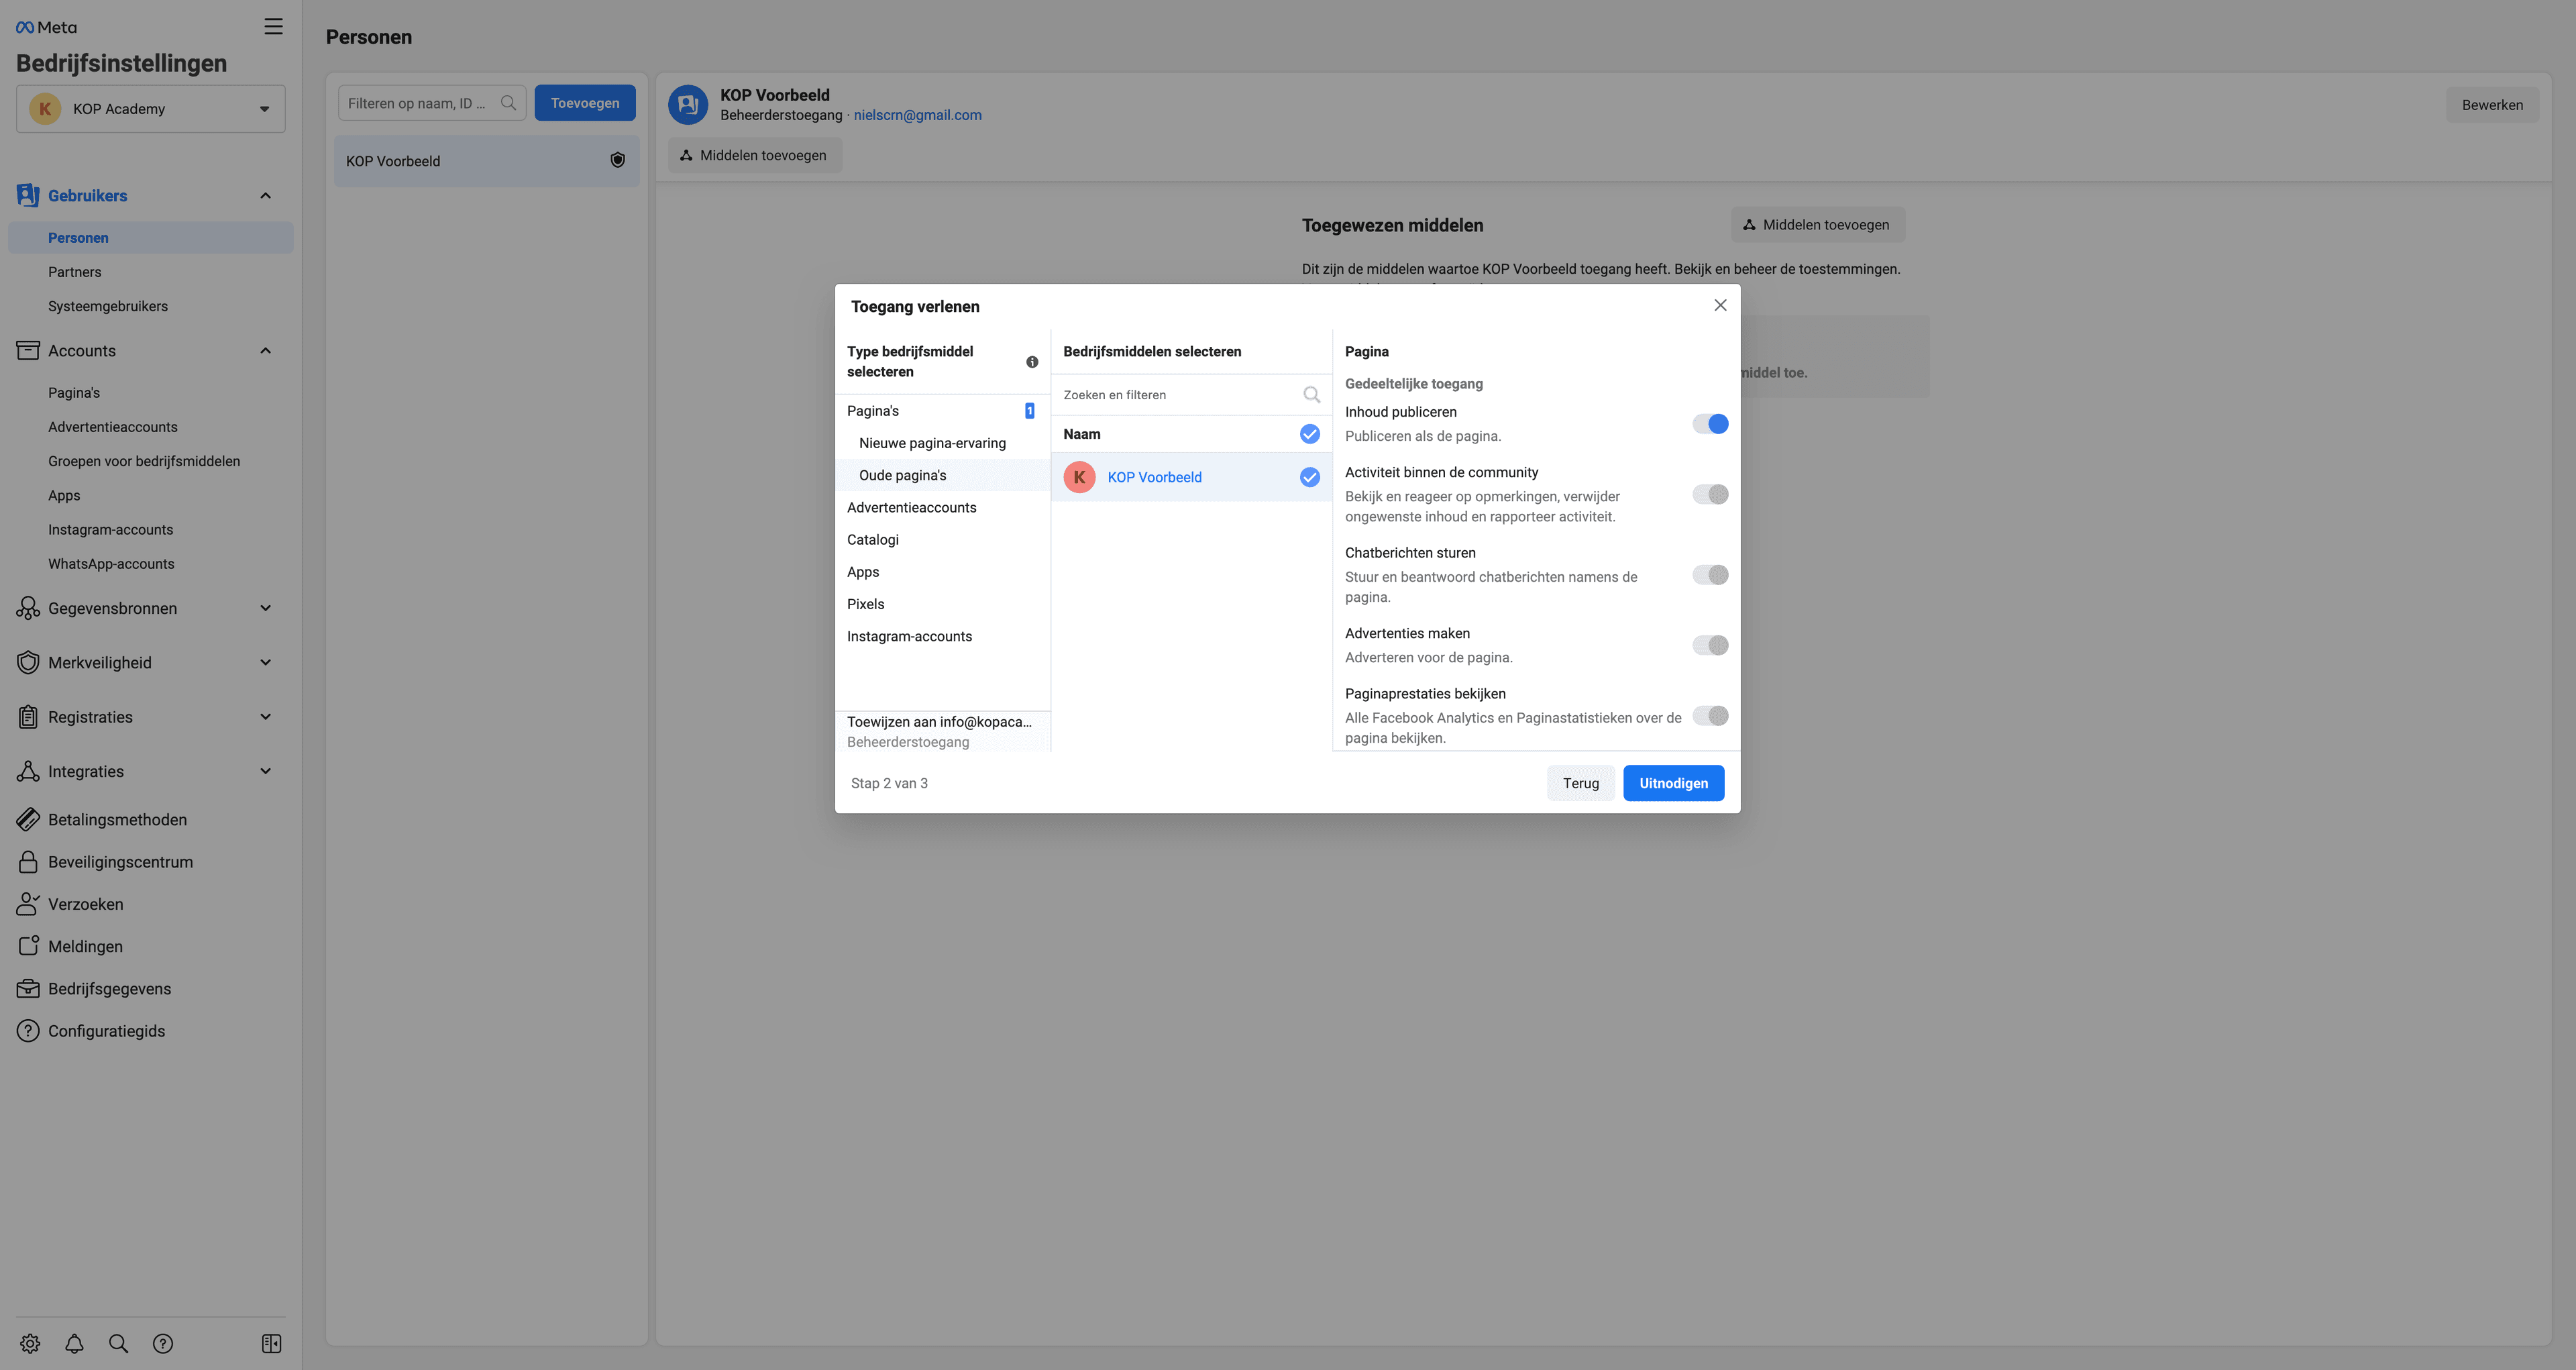2576x1370 pixels.
Task: Open notifications bell at sidebar bottom
Action: pyautogui.click(x=74, y=1344)
